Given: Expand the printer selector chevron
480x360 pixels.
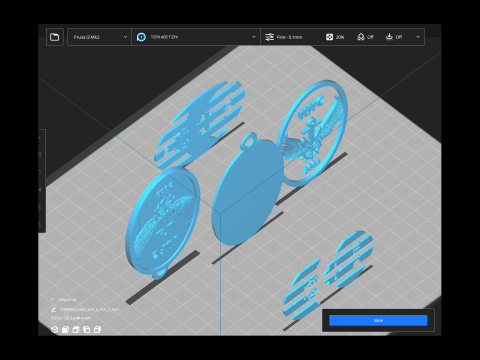Looking at the screenshot, I should 125,37.
